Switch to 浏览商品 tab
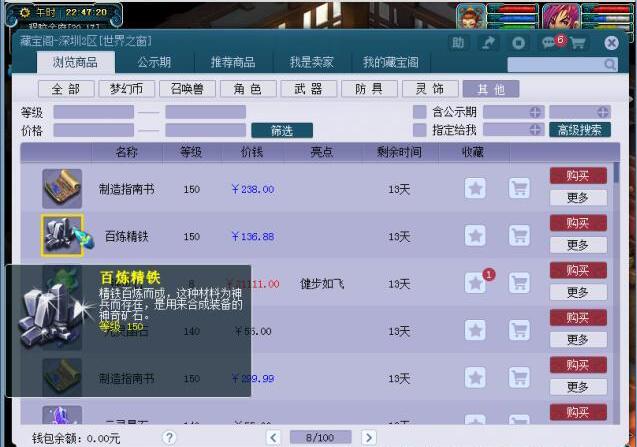 tap(76, 63)
